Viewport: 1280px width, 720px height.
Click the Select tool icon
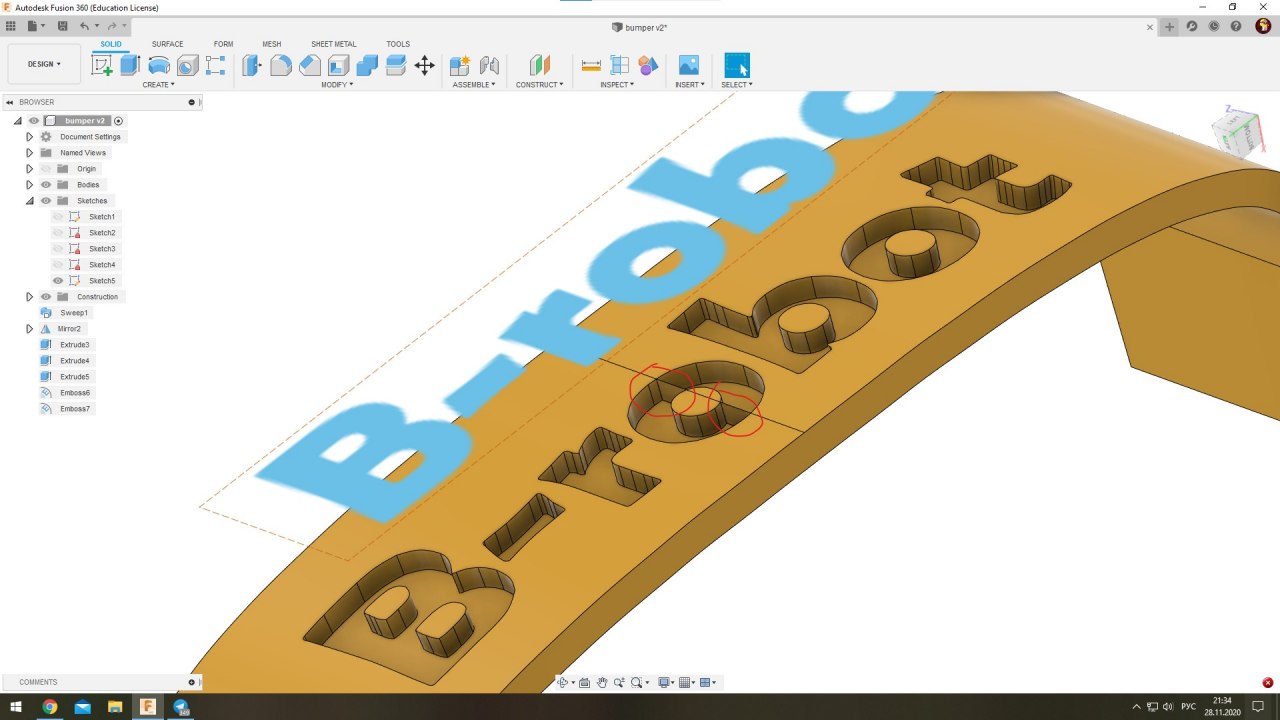click(736, 66)
